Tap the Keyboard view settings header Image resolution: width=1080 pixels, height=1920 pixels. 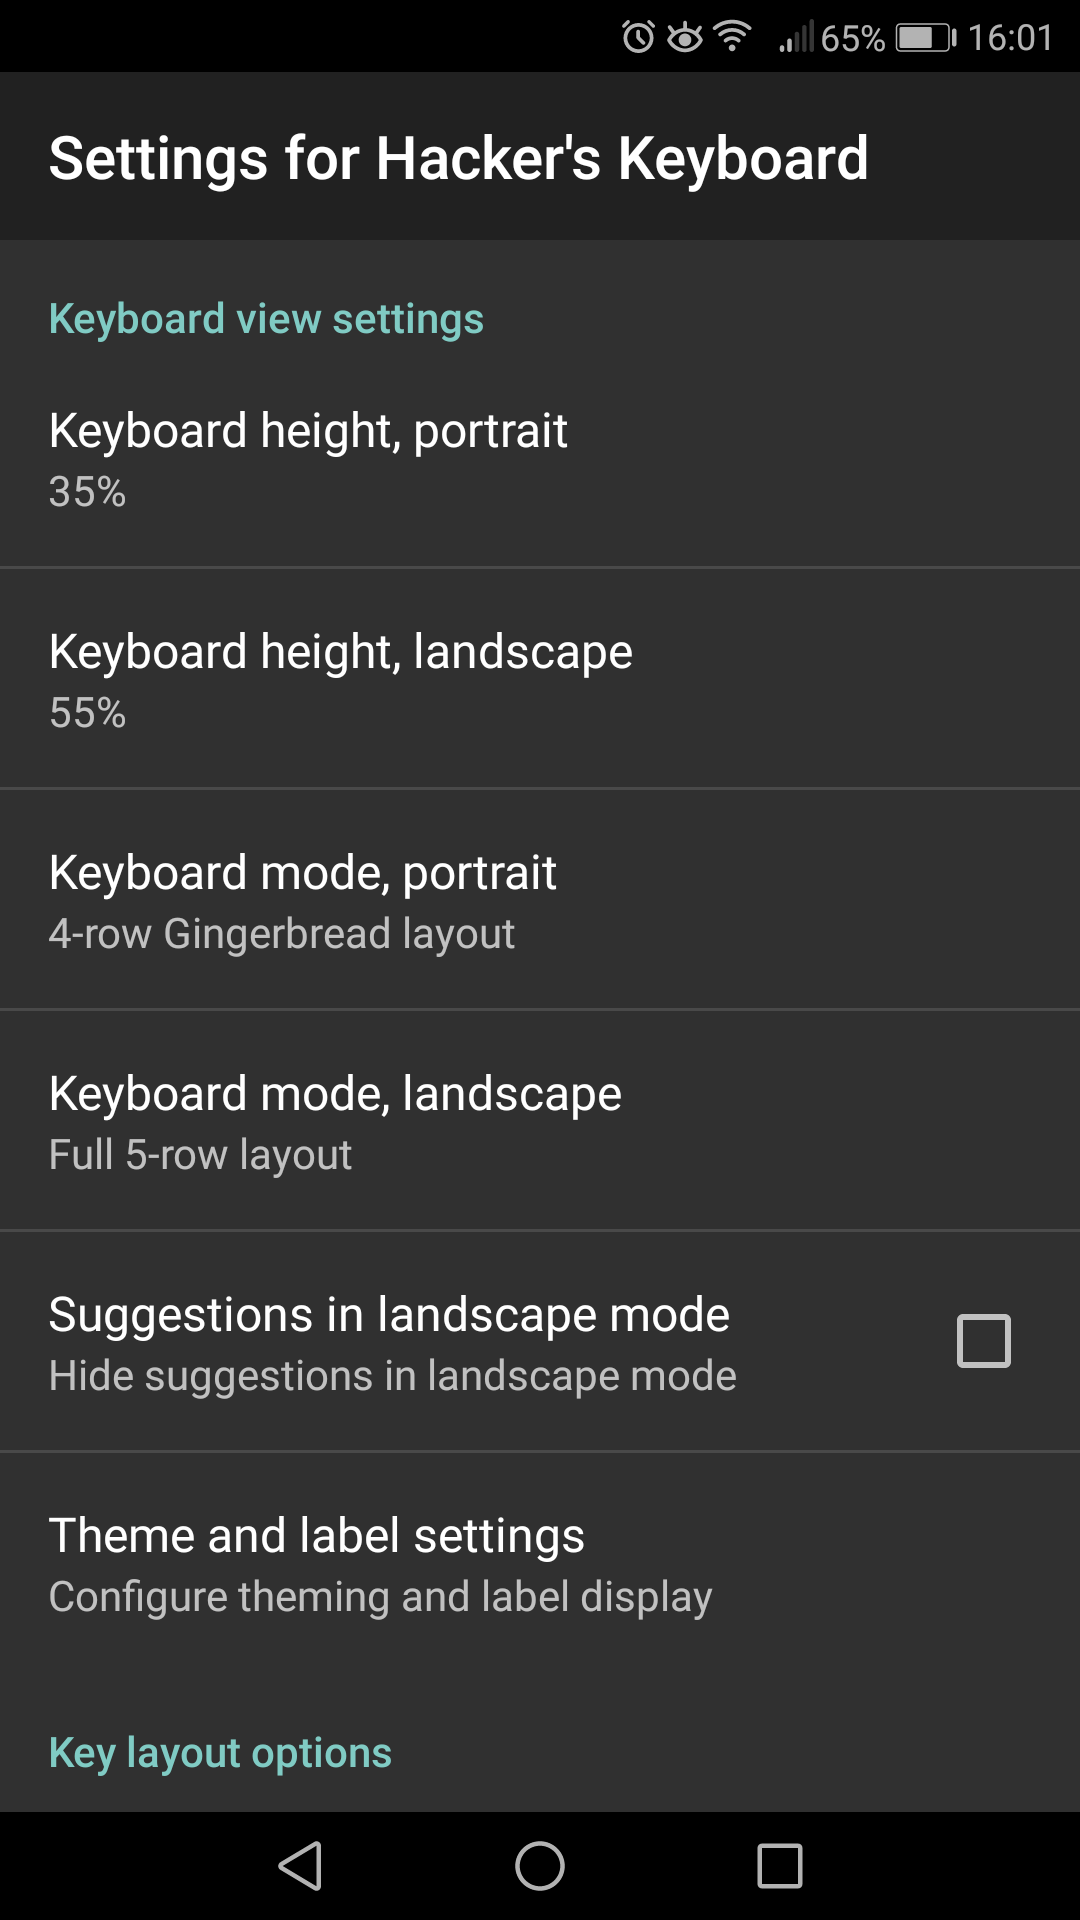[x=266, y=319]
